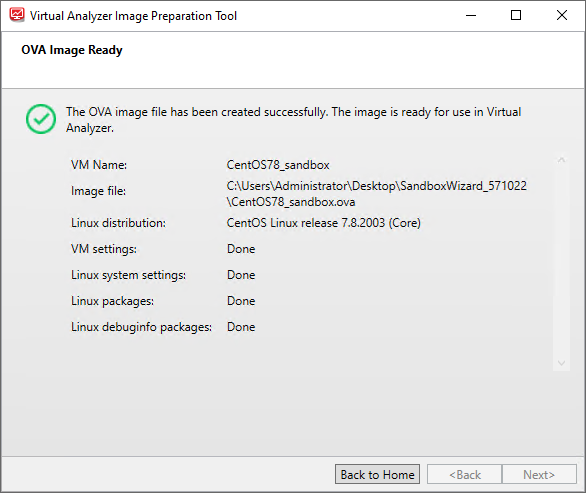This screenshot has height=493, width=586.
Task: Click the Linux packages Done status
Action: click(241, 301)
